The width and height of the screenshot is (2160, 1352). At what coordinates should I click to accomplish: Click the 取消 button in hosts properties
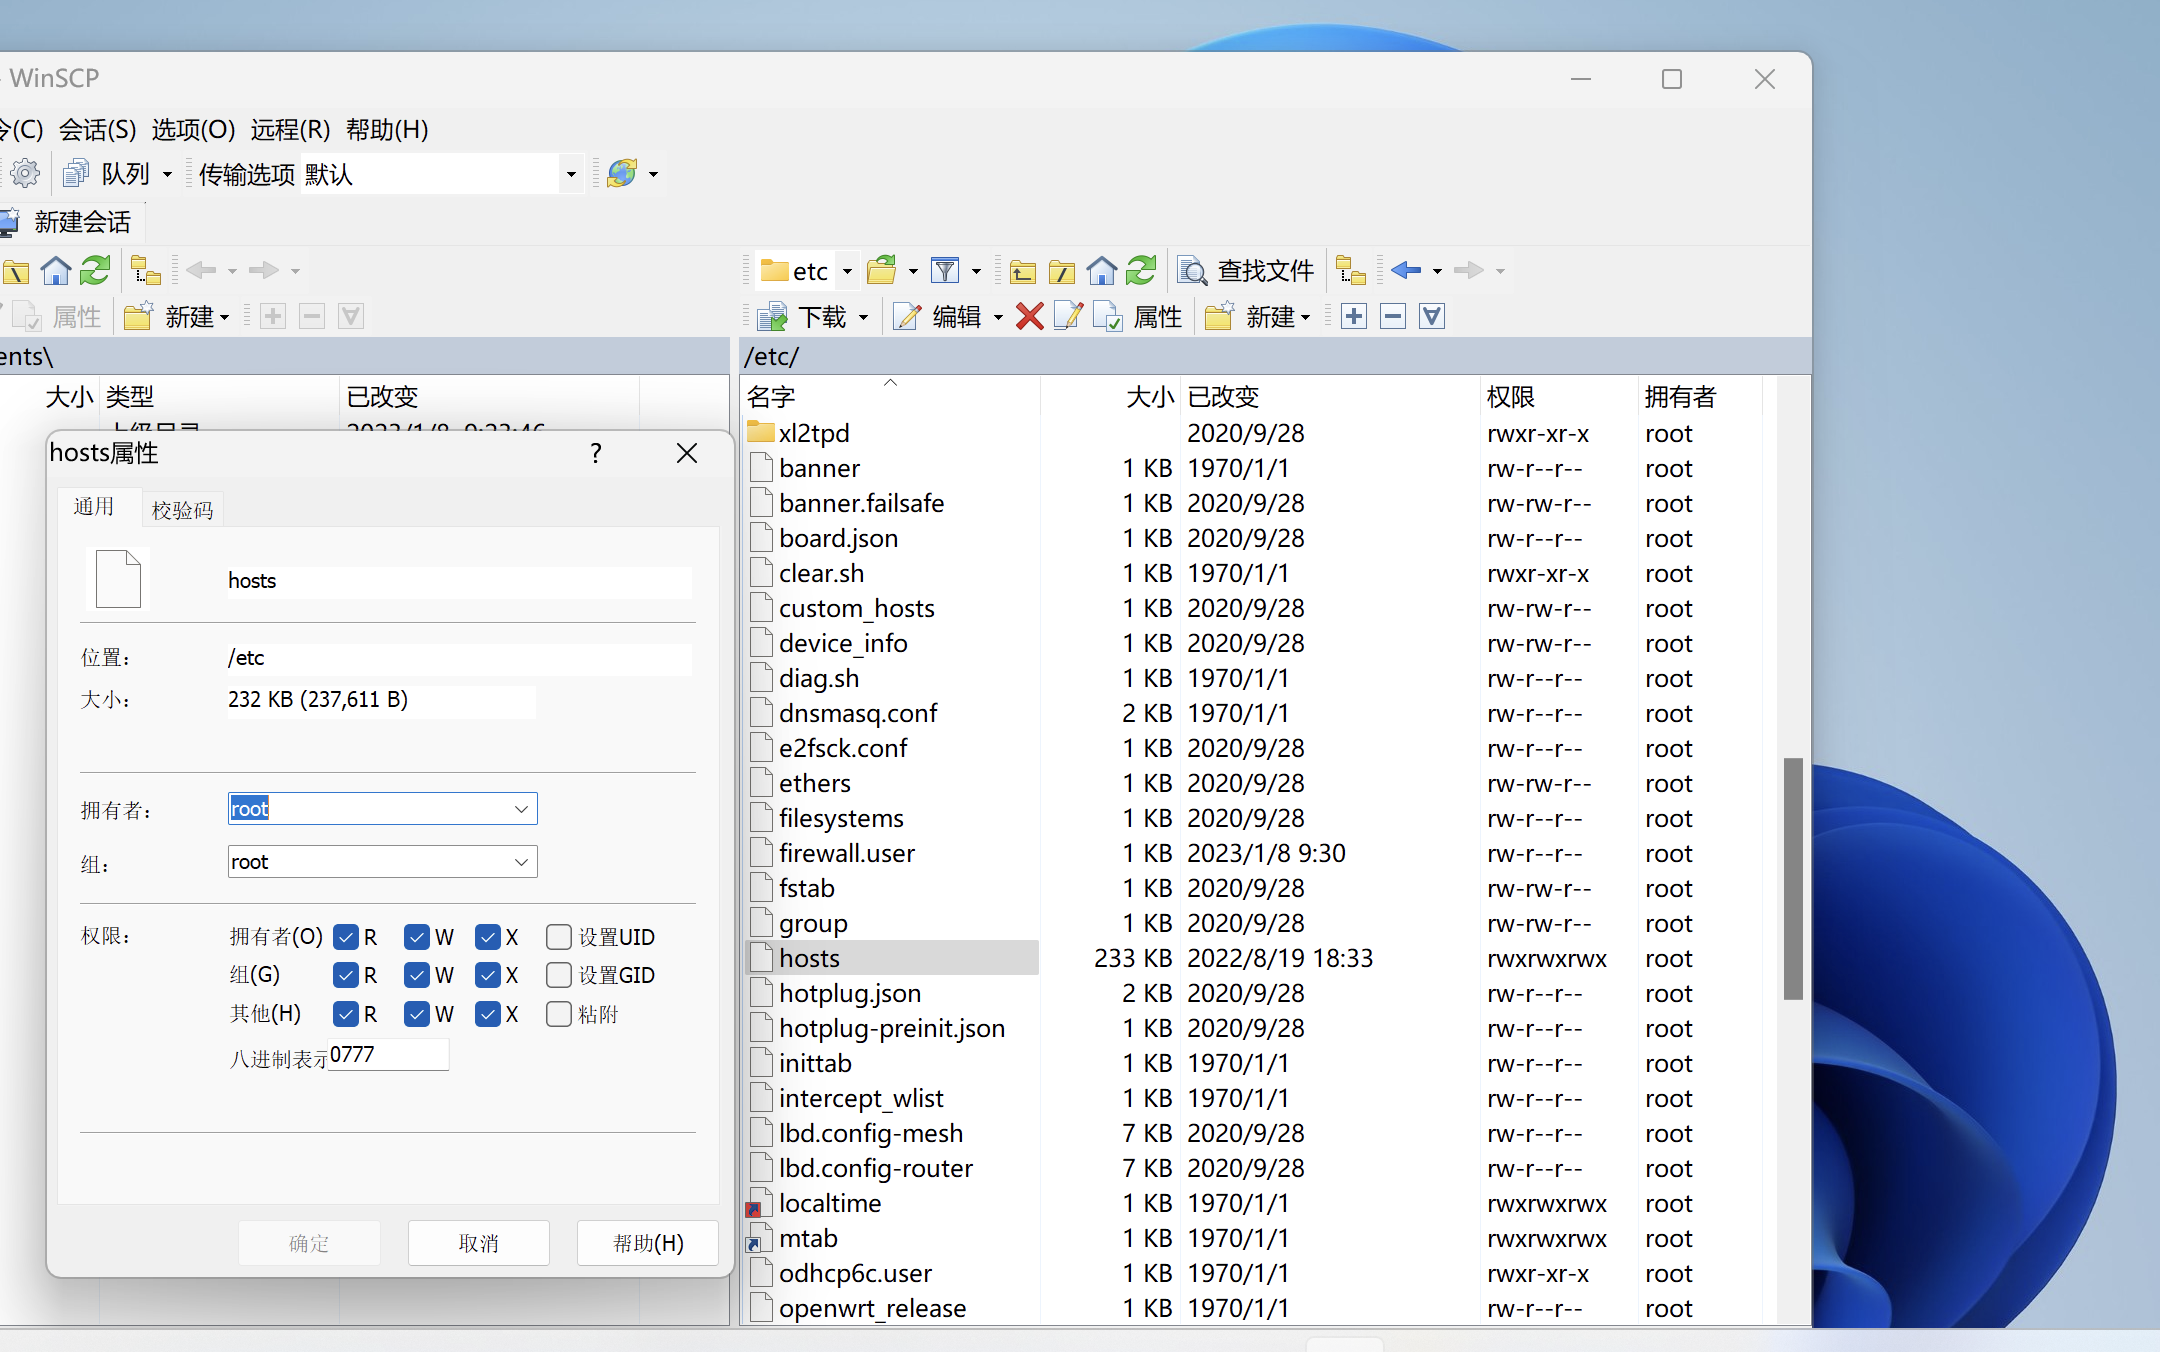click(478, 1242)
